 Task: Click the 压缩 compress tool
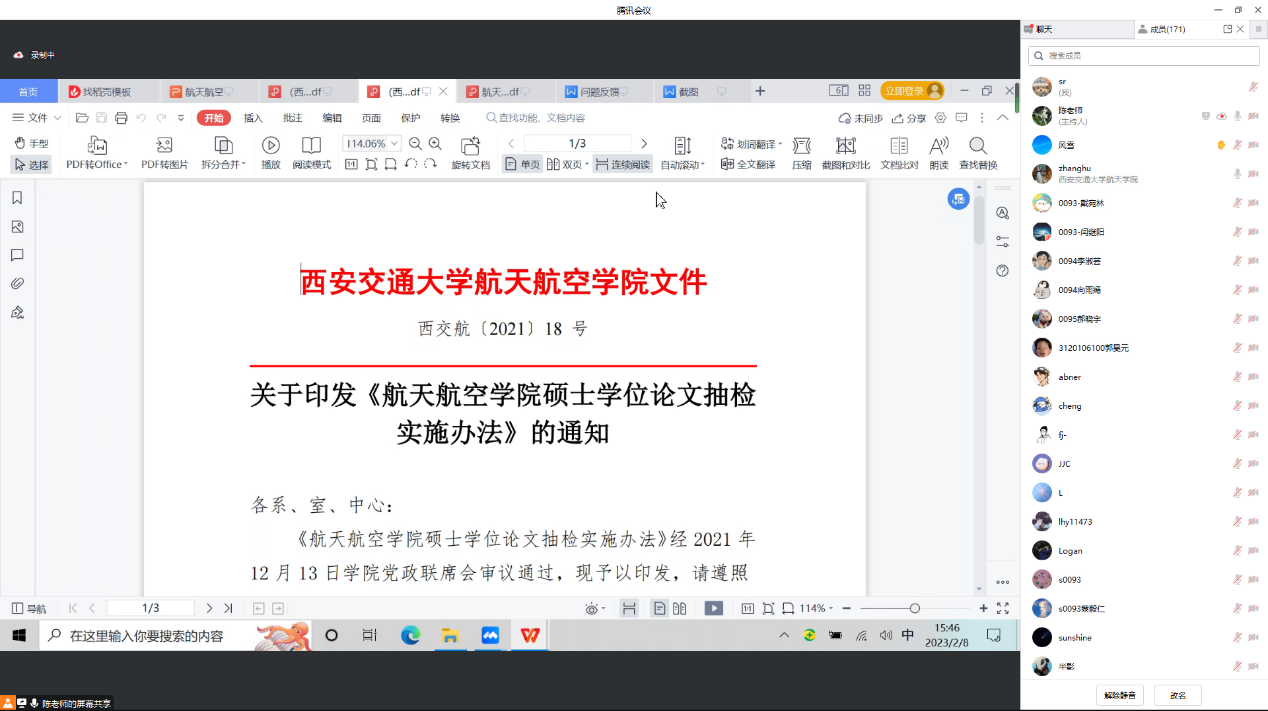pyautogui.click(x=801, y=152)
